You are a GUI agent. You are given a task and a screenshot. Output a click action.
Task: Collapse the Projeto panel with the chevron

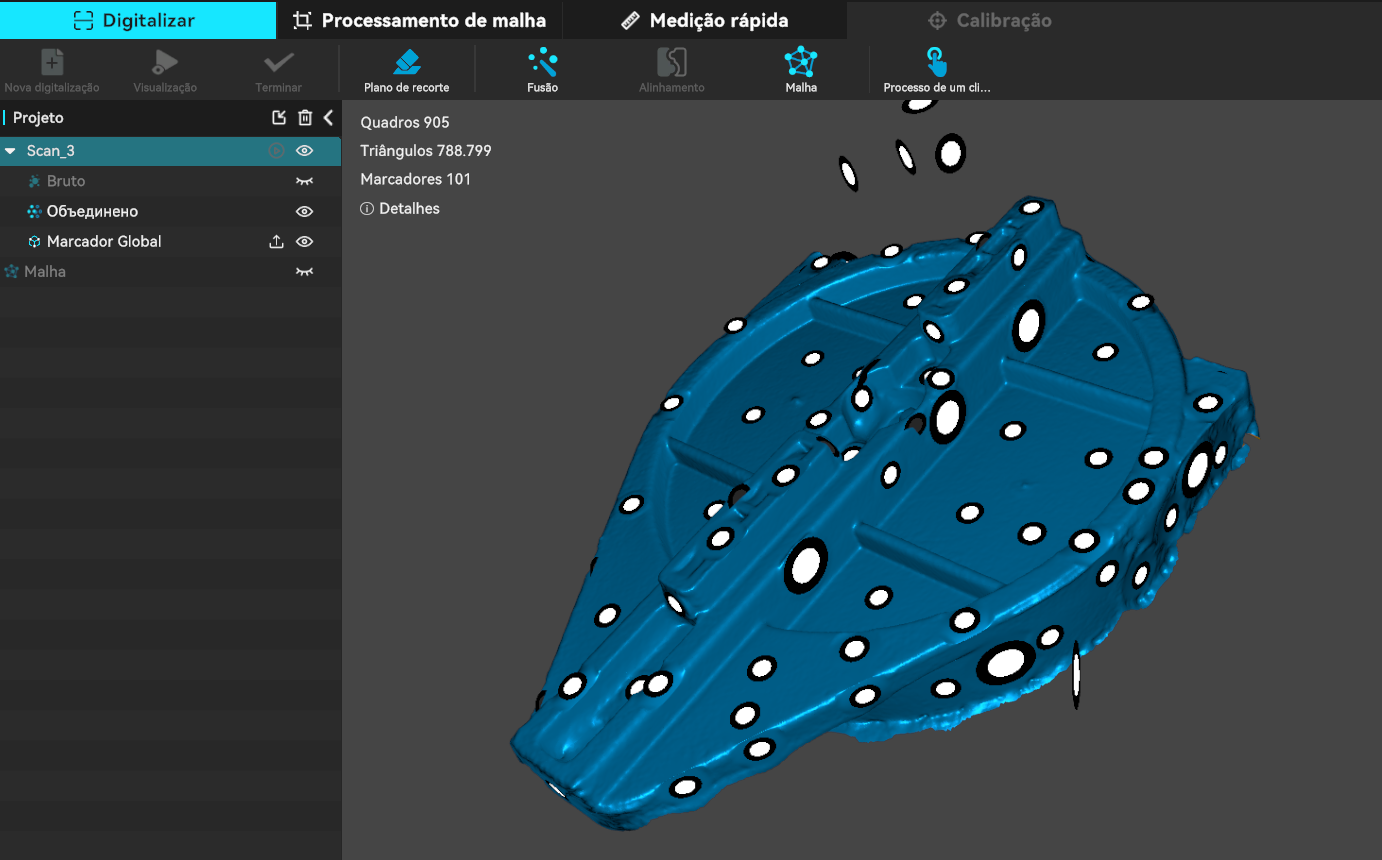click(x=328, y=118)
